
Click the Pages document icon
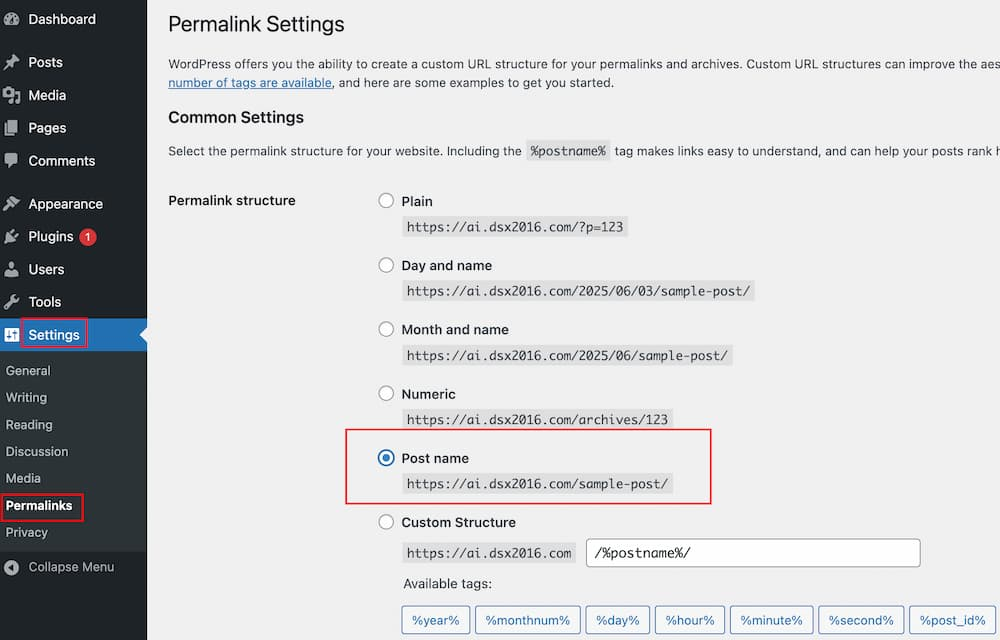[11, 128]
